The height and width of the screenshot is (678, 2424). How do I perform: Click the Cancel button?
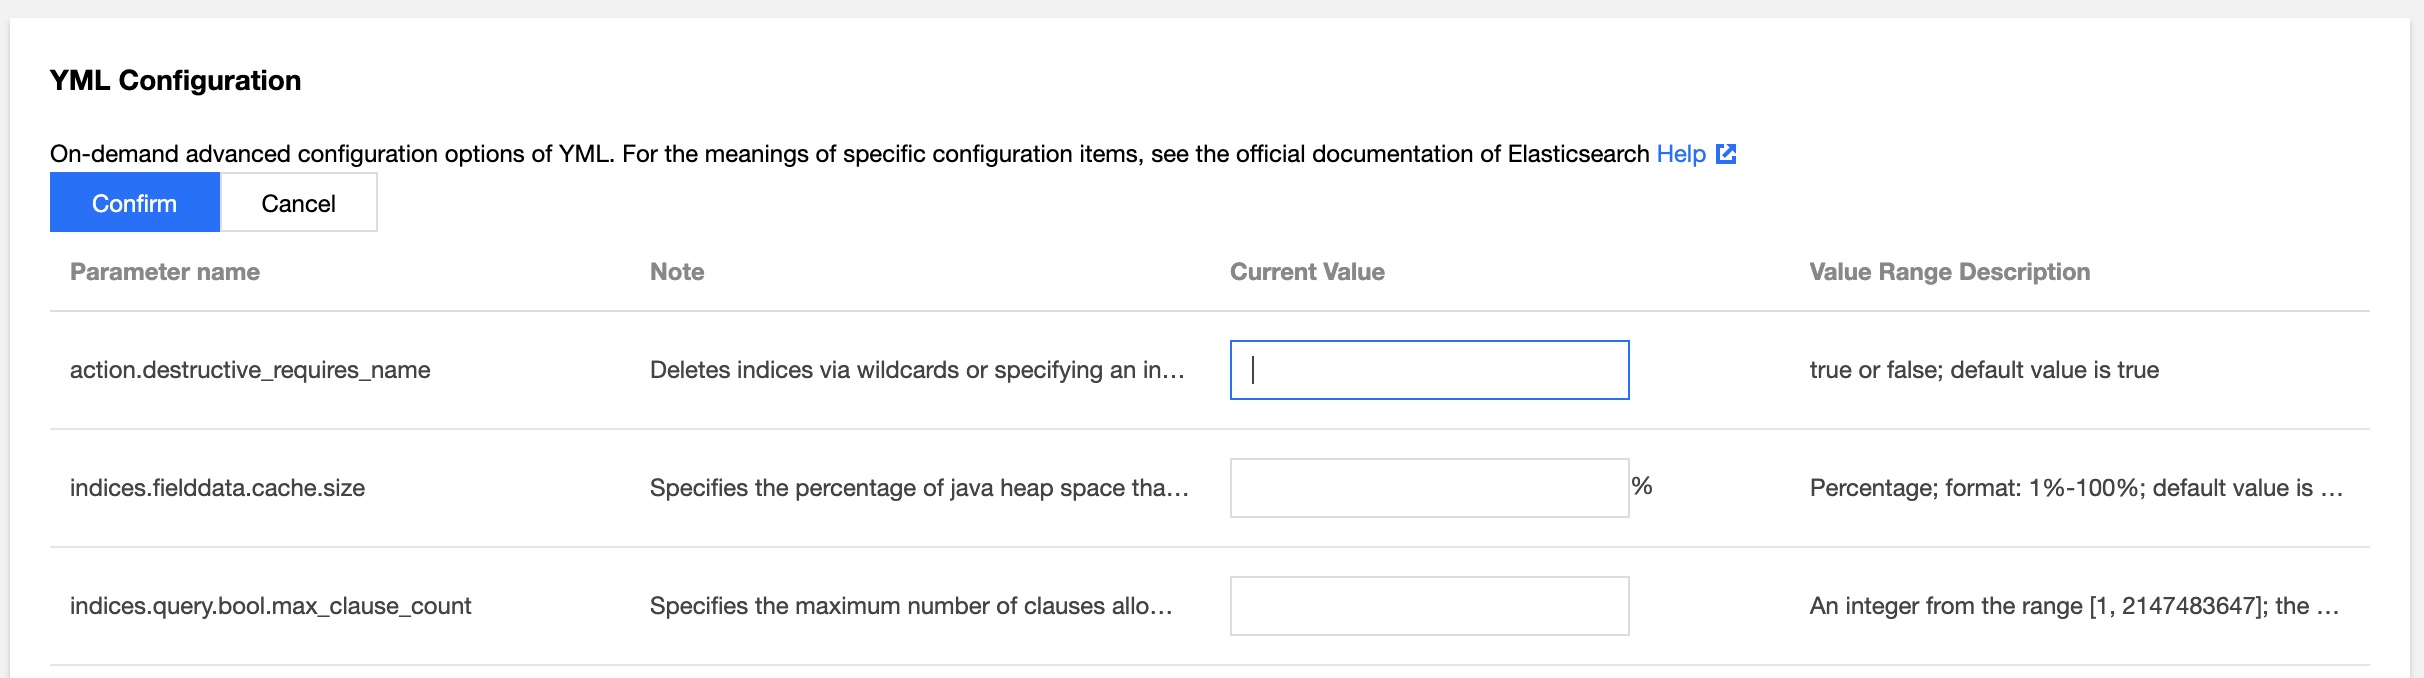(x=298, y=203)
